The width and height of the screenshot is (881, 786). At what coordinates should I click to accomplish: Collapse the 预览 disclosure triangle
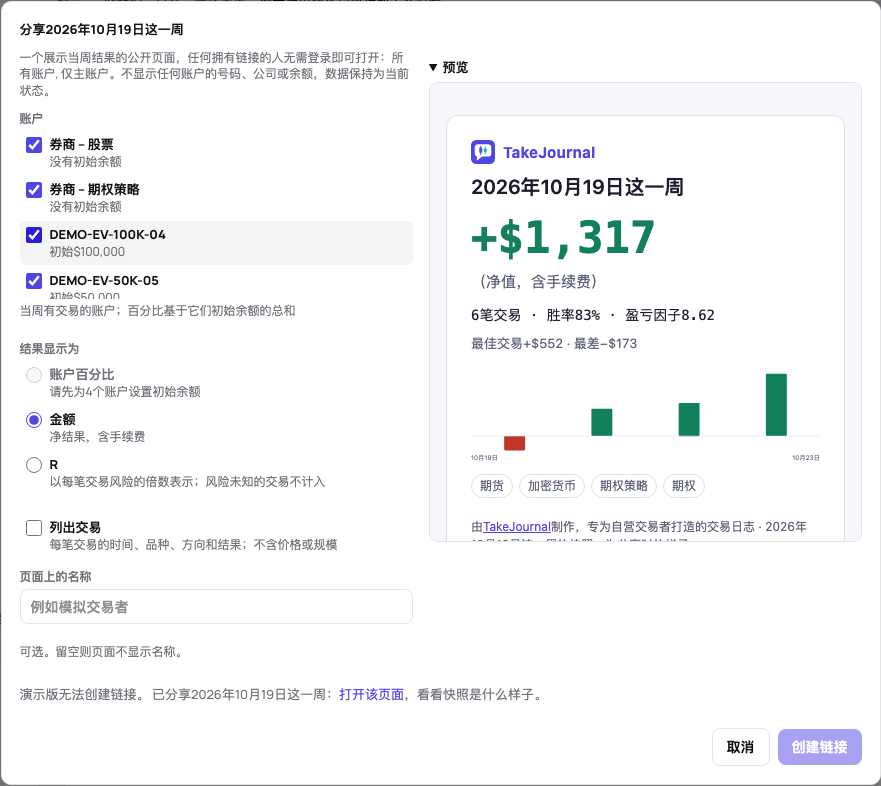click(x=433, y=67)
